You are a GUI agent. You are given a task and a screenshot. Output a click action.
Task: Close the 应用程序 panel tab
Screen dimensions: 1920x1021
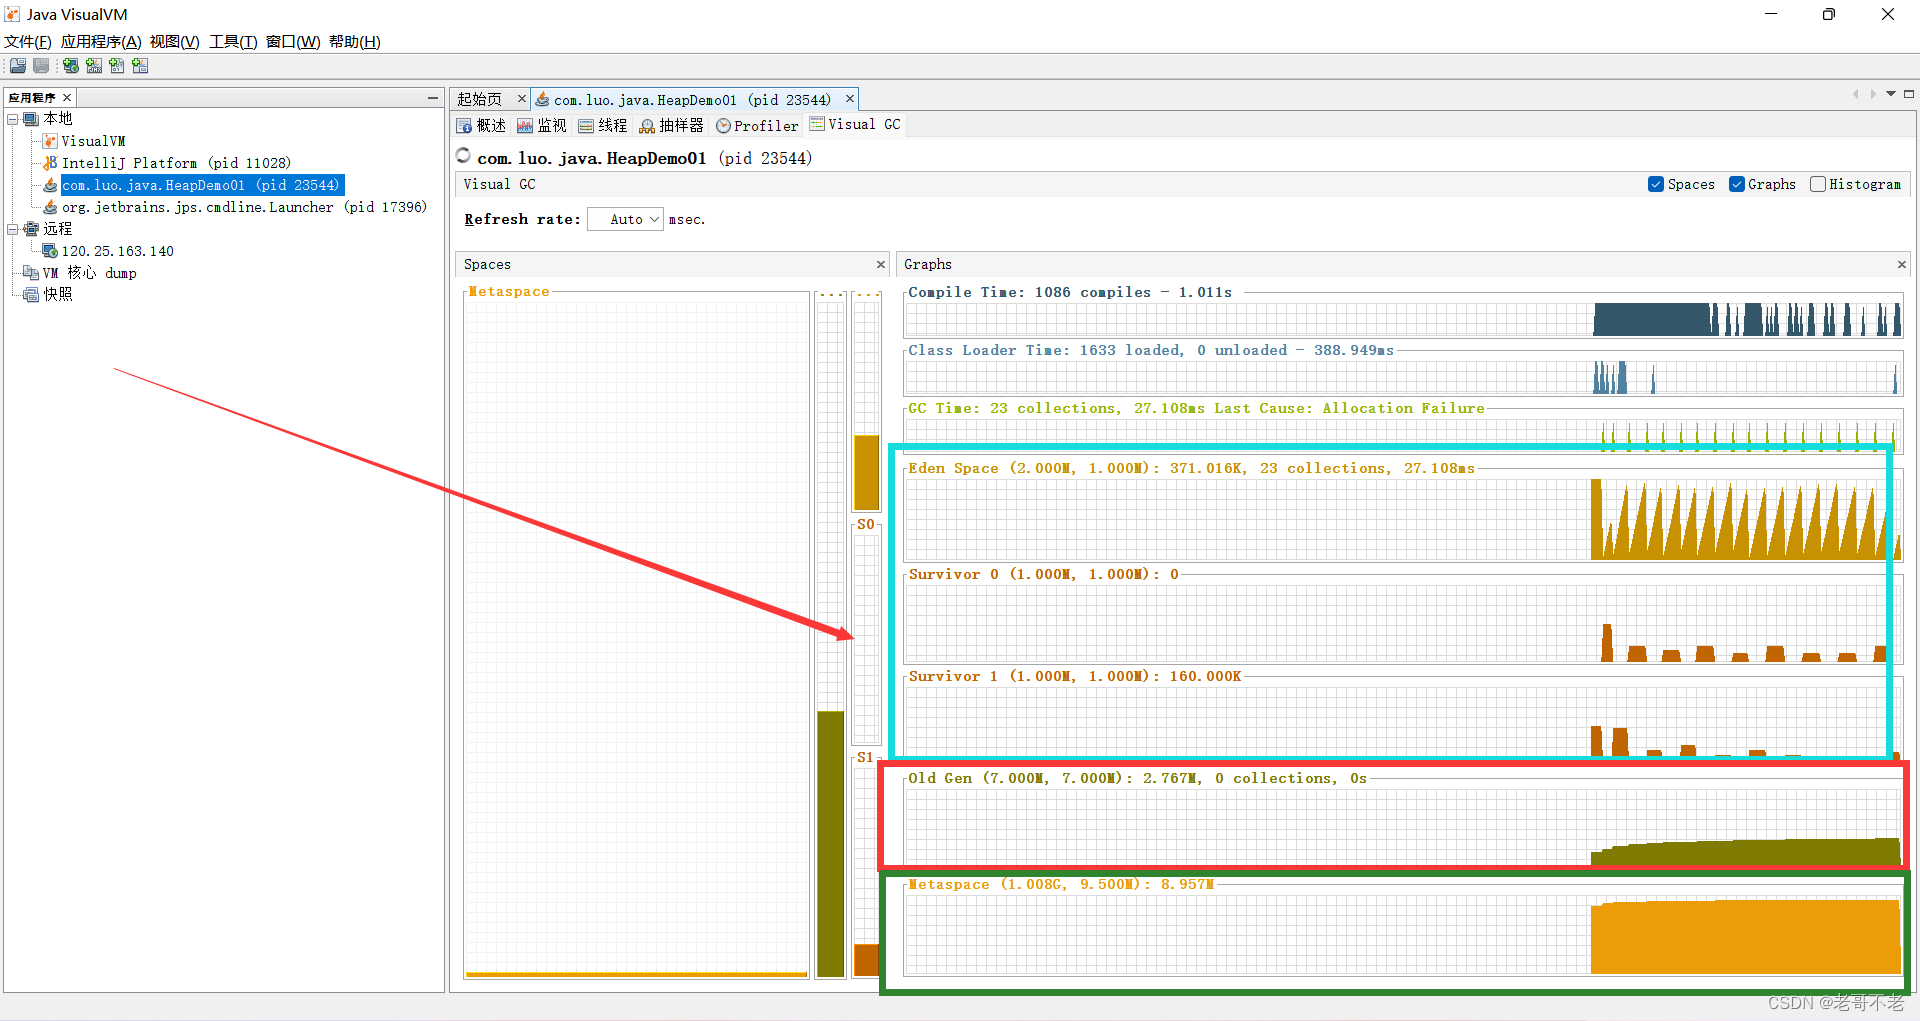[67, 97]
